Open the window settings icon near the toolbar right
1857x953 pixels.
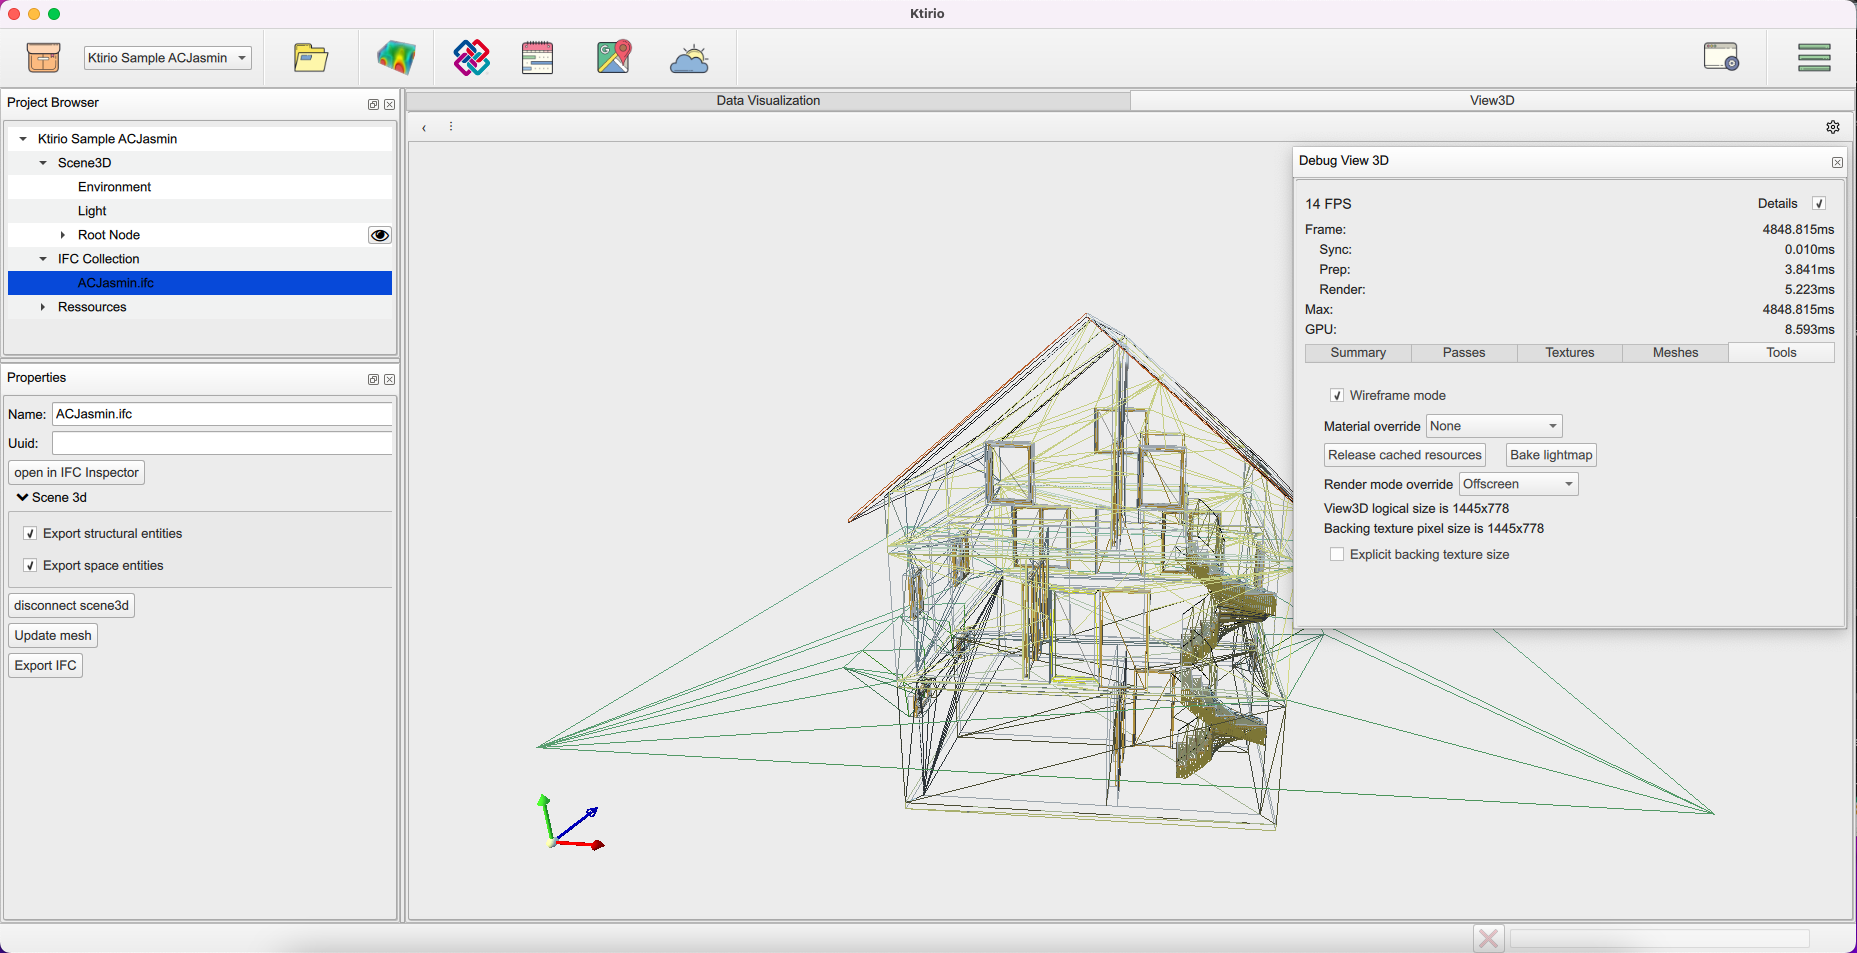pos(1721,57)
